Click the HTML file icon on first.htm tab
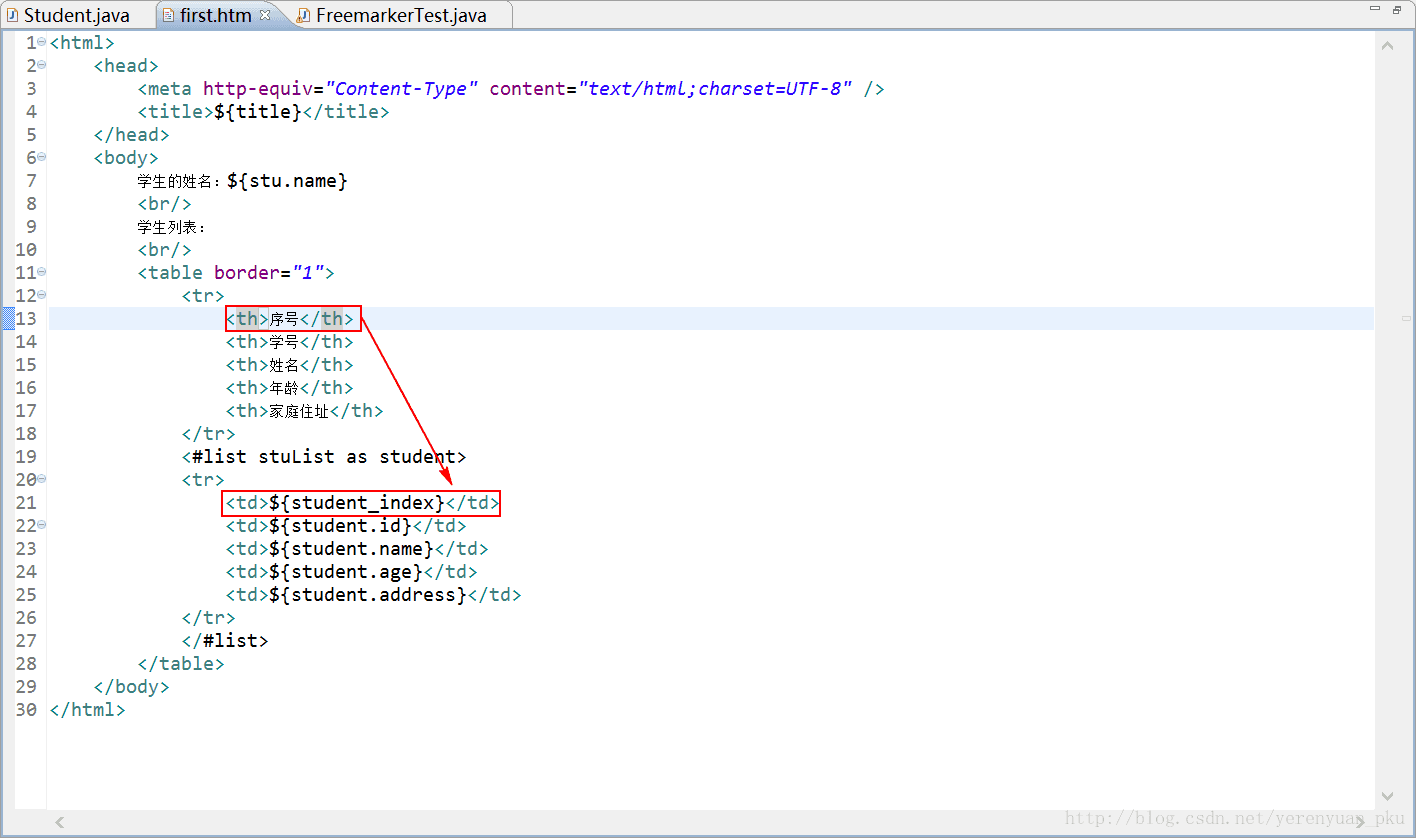1416x838 pixels. 168,15
